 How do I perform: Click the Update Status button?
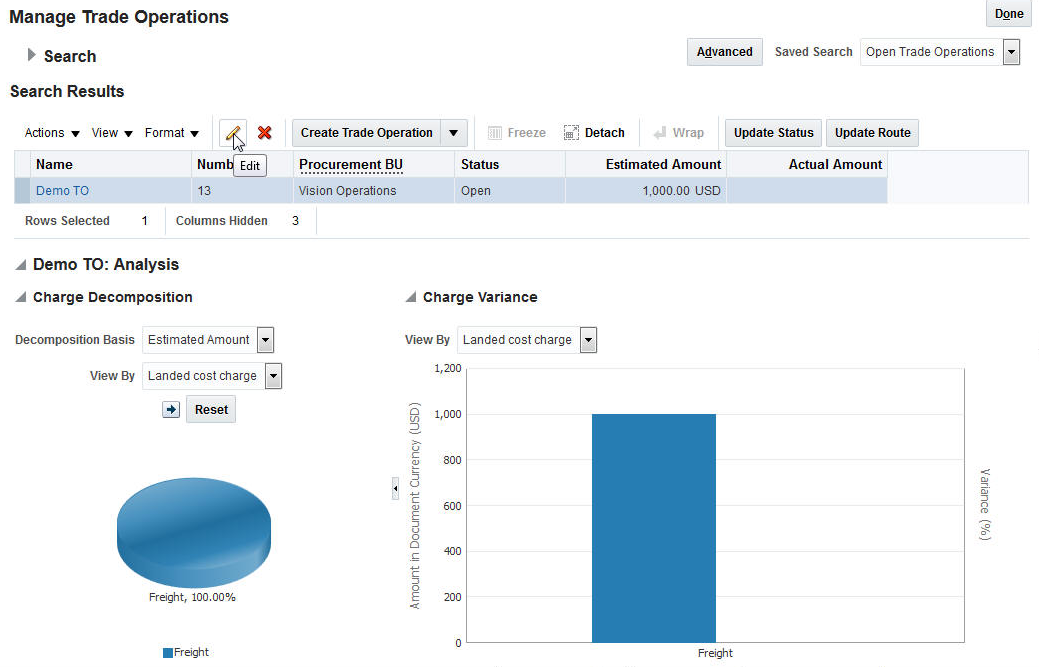pyautogui.click(x=773, y=133)
